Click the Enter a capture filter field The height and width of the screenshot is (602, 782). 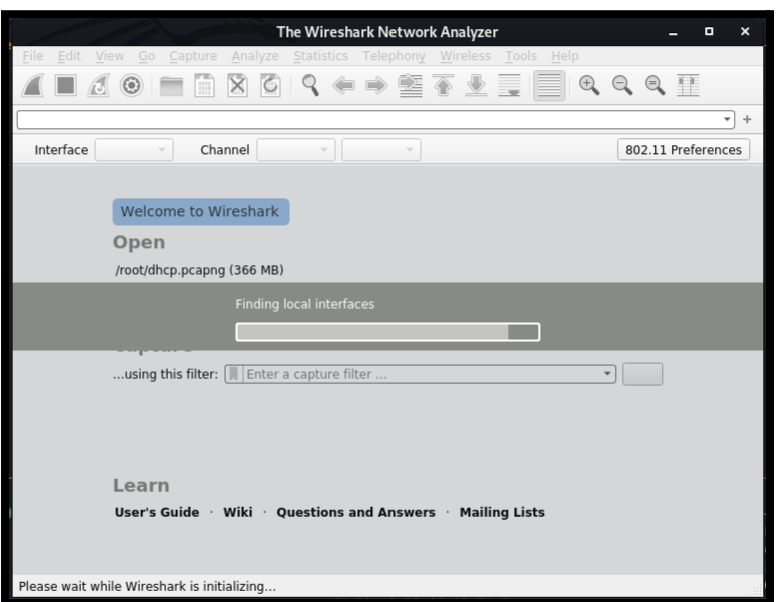(x=421, y=374)
